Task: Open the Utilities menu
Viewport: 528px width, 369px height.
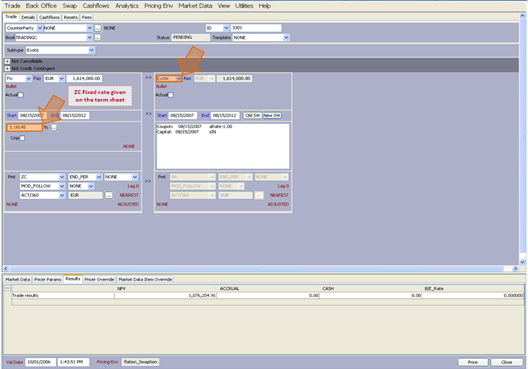Action: tap(244, 6)
